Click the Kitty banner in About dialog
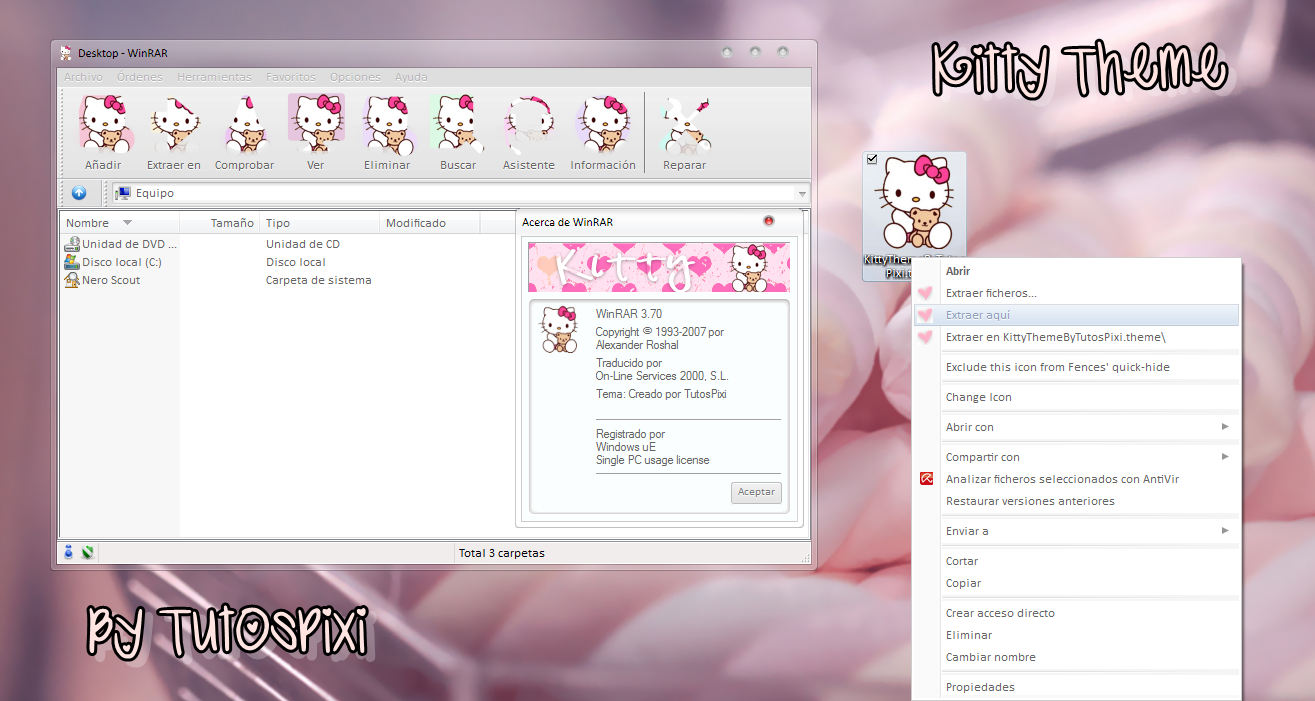This screenshot has width=1315, height=701. [659, 267]
